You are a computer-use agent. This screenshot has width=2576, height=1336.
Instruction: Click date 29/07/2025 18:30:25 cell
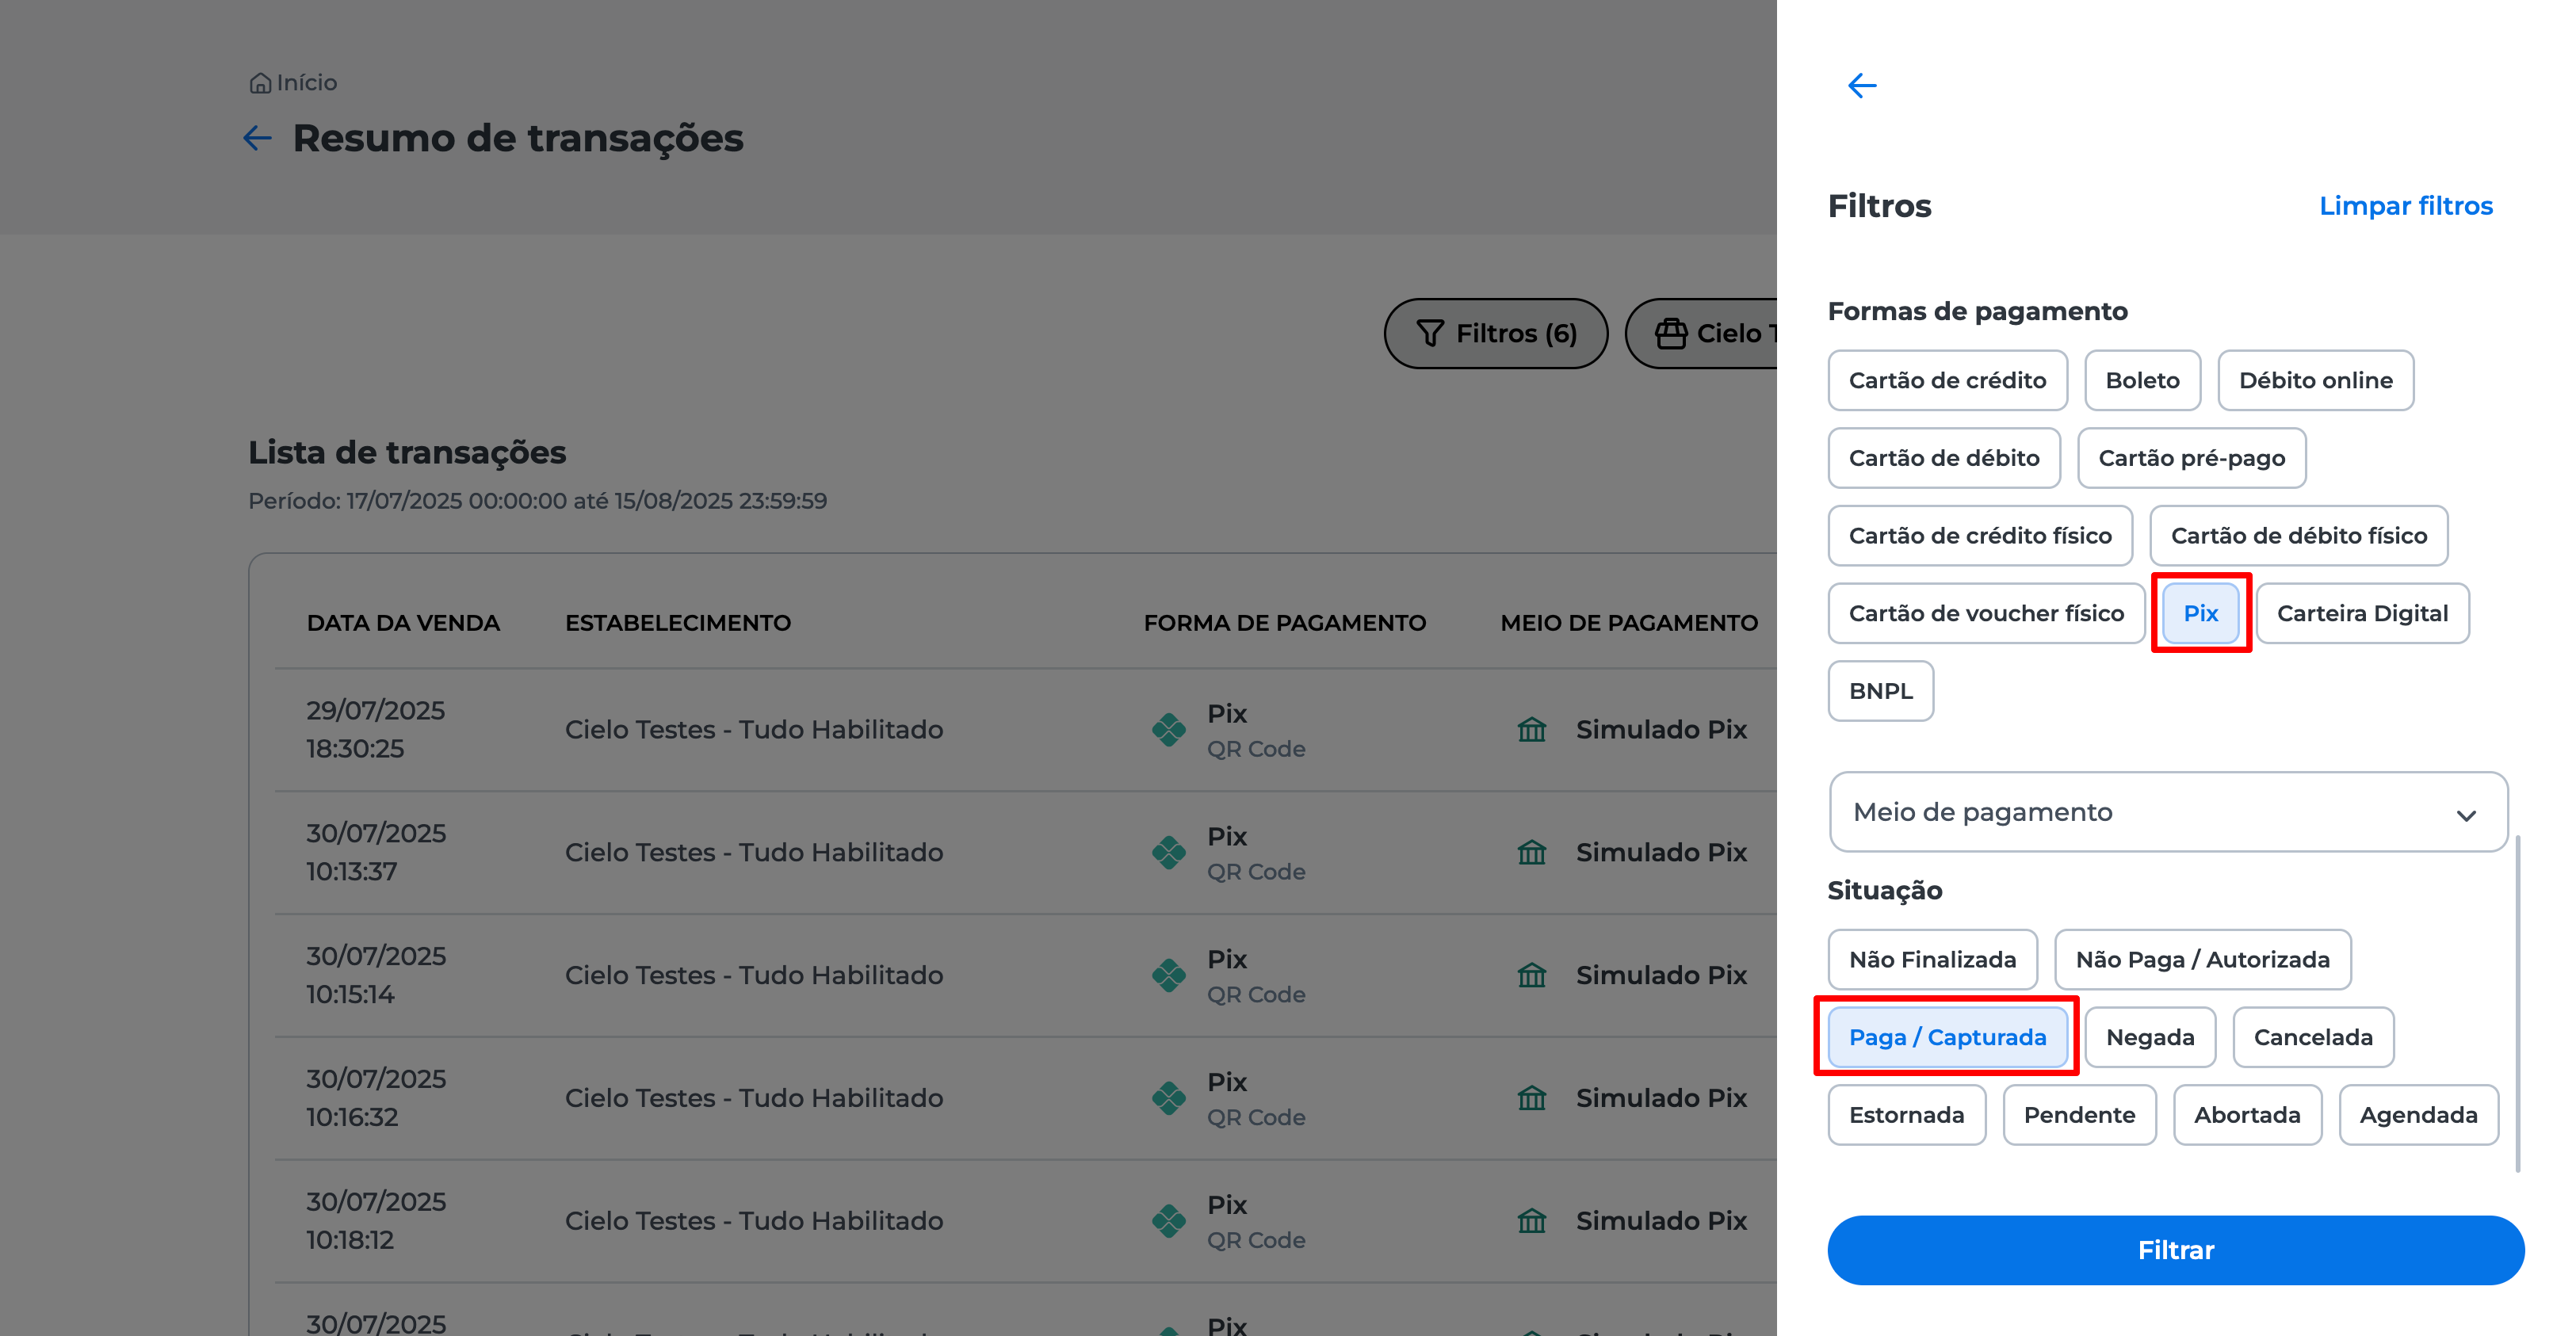375,729
